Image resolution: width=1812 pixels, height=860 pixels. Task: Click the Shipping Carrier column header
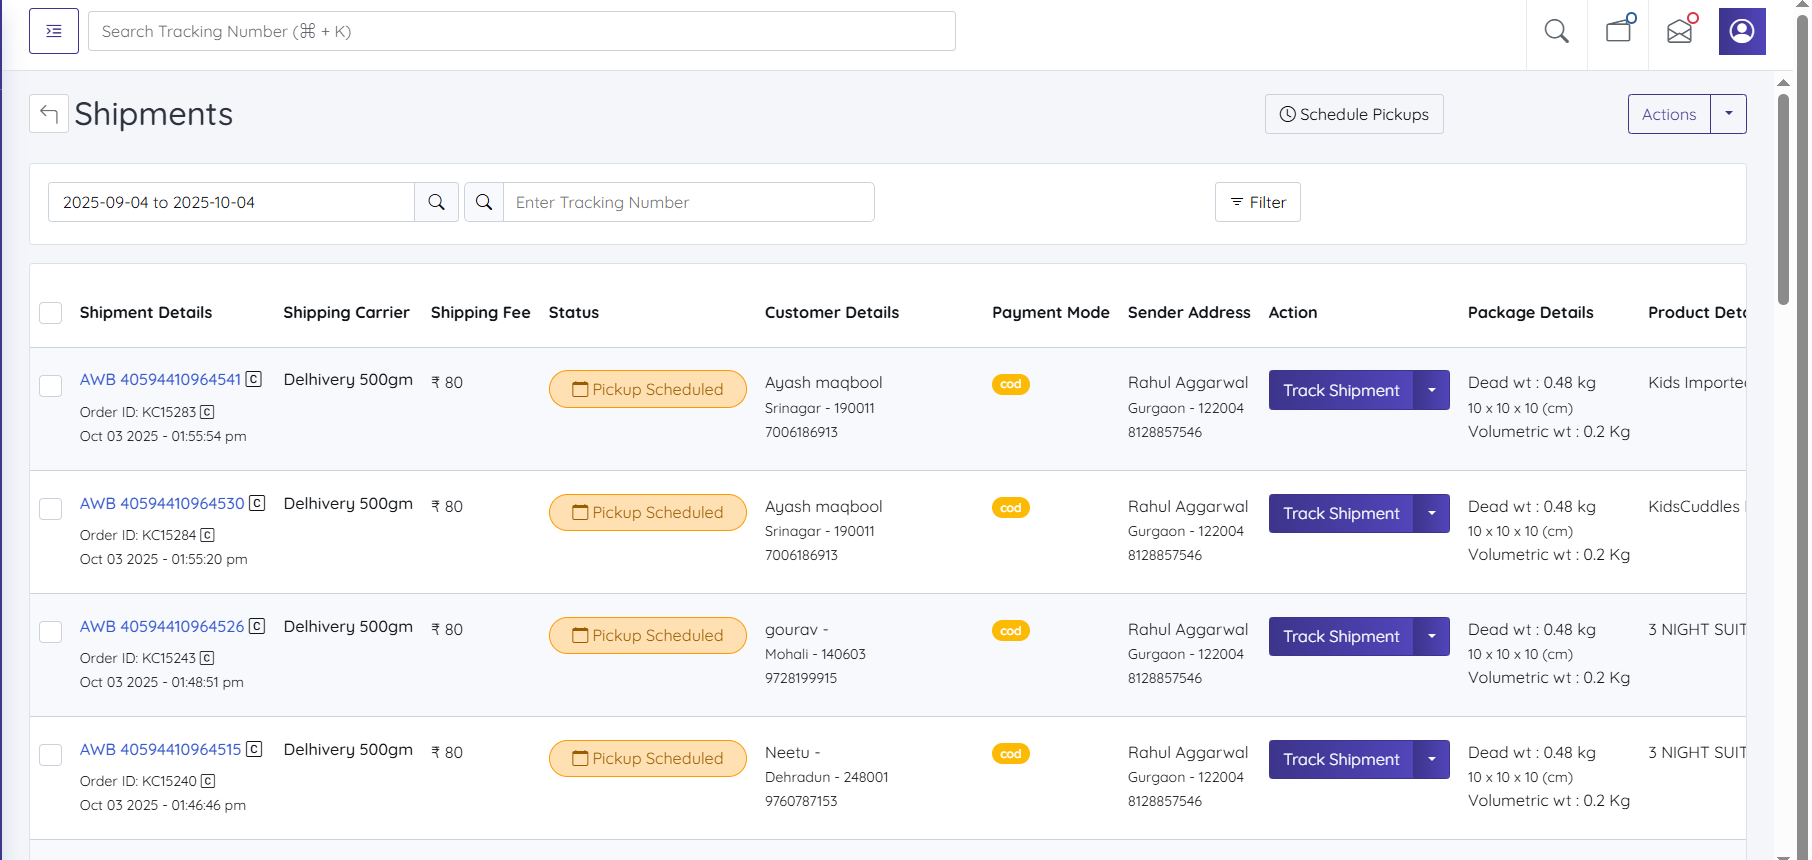click(346, 312)
